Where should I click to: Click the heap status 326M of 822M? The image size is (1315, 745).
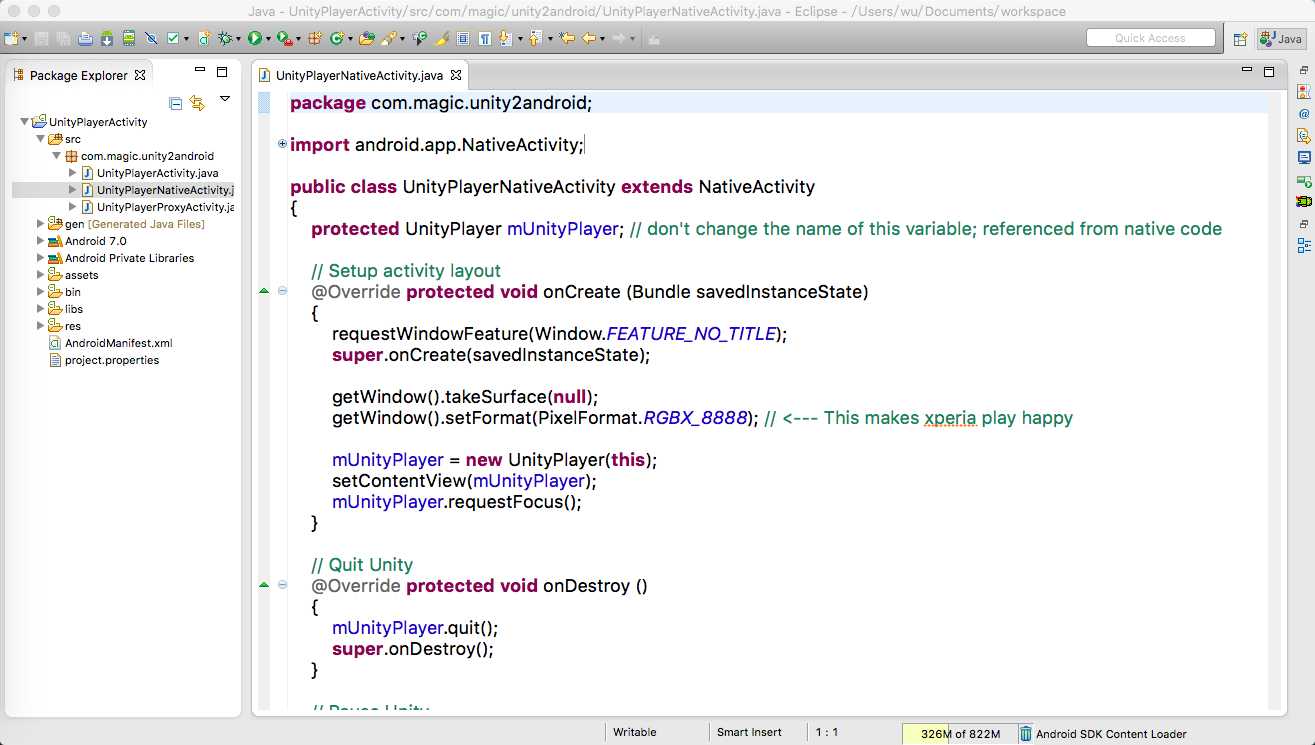[960, 733]
